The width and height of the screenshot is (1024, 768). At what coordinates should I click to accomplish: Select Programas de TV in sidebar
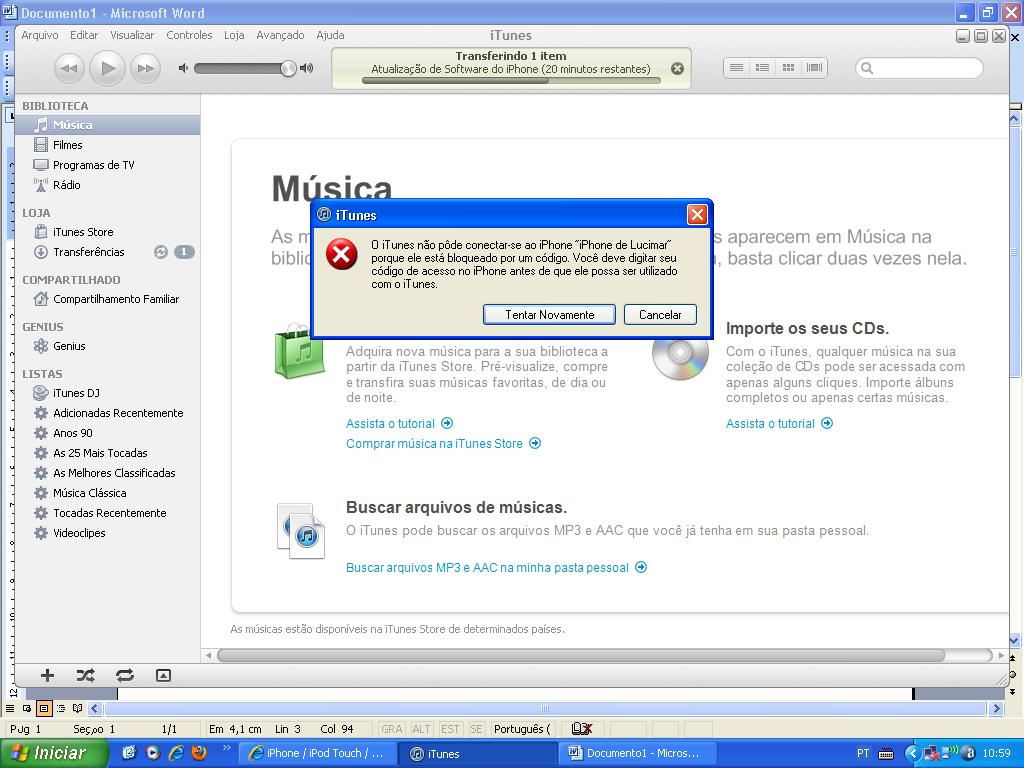(107, 165)
